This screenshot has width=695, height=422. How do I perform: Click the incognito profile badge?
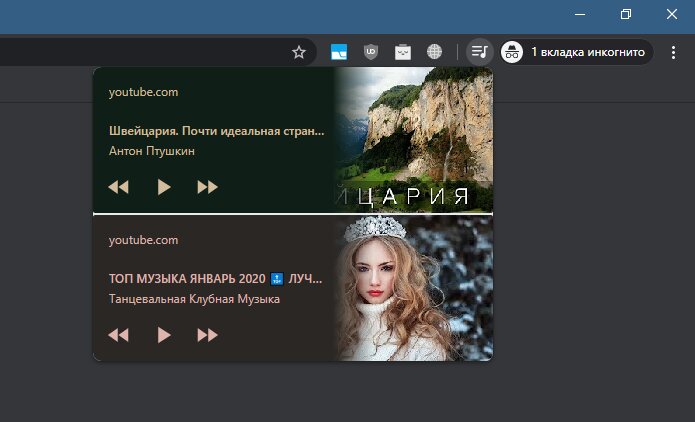[x=577, y=52]
